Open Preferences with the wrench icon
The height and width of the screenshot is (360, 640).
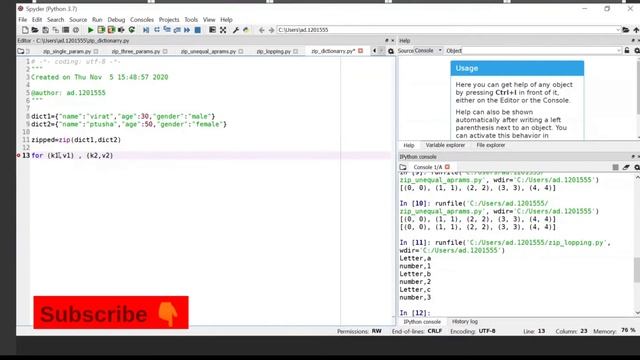[x=236, y=30]
